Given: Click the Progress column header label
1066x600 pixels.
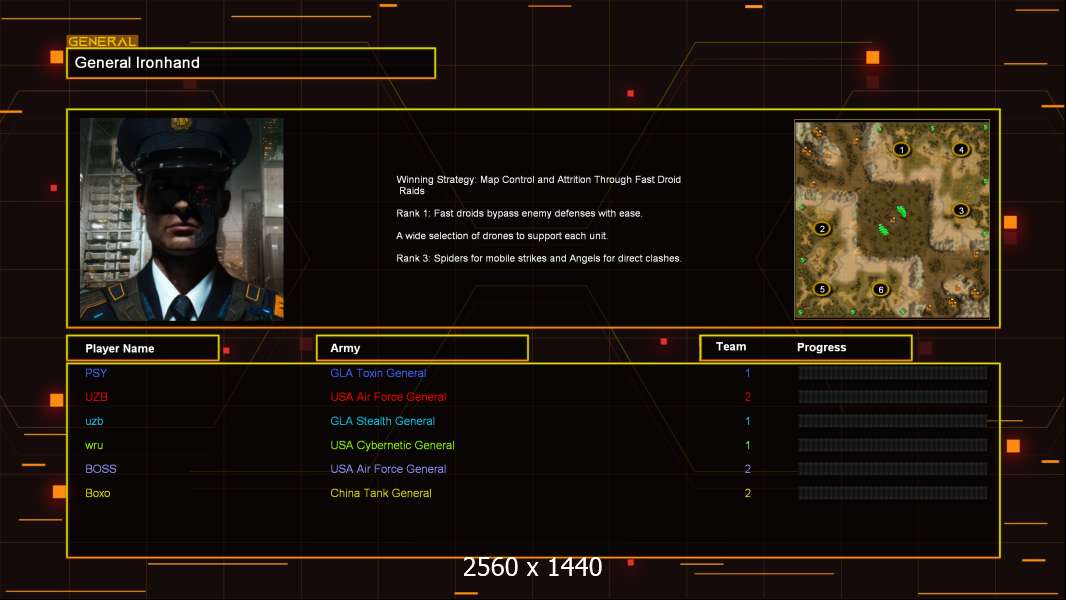Looking at the screenshot, I should [x=821, y=347].
